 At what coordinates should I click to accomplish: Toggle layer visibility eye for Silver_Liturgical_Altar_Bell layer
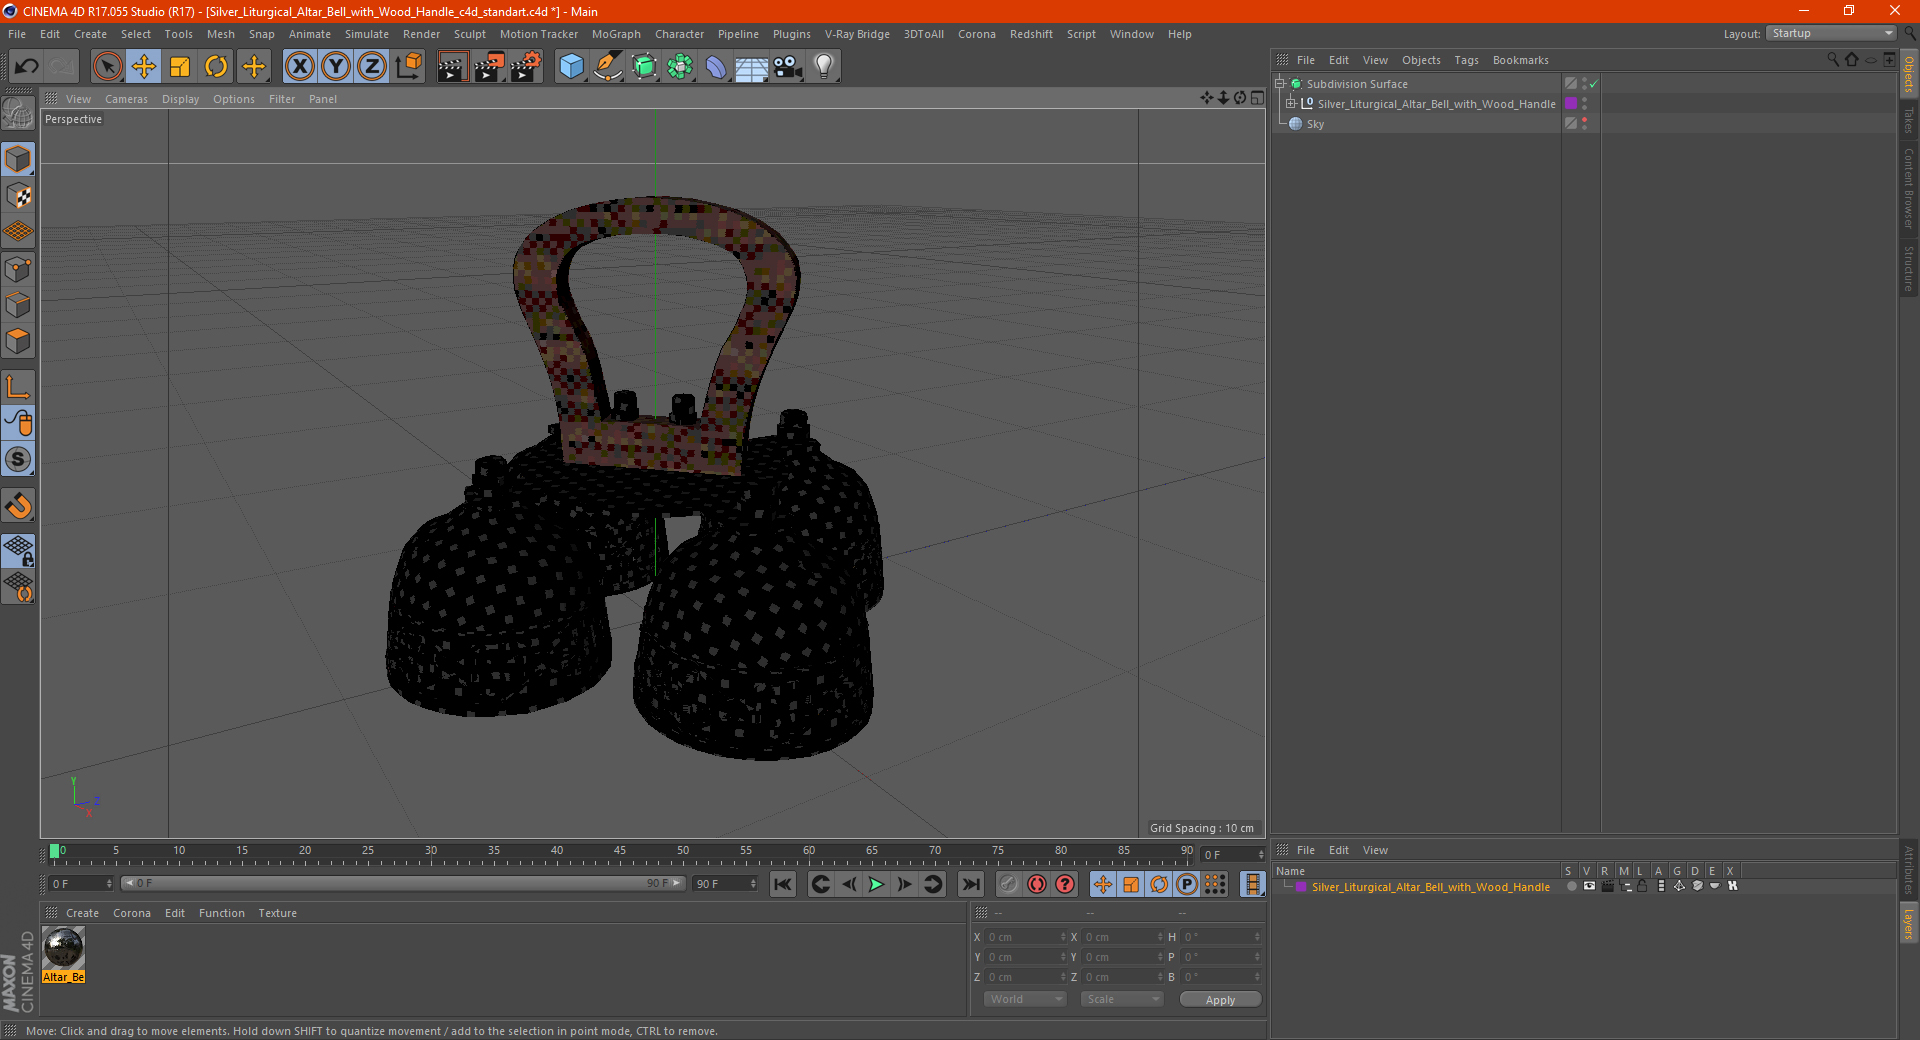tap(1589, 886)
